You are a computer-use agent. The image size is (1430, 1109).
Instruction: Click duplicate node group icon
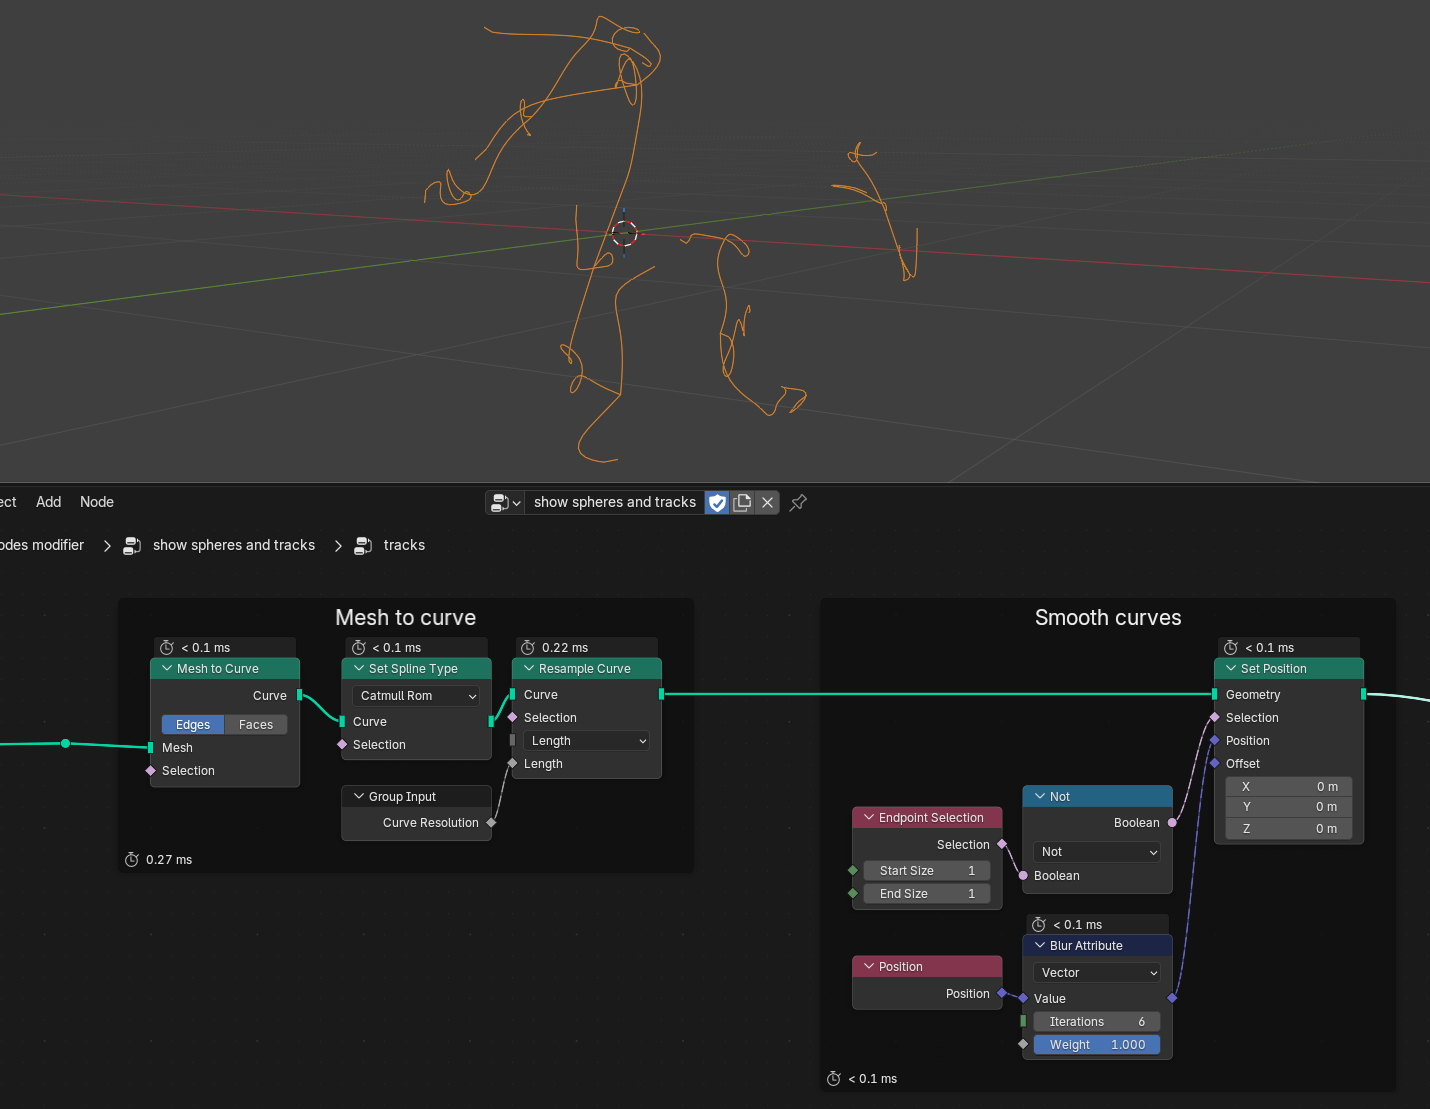click(742, 503)
